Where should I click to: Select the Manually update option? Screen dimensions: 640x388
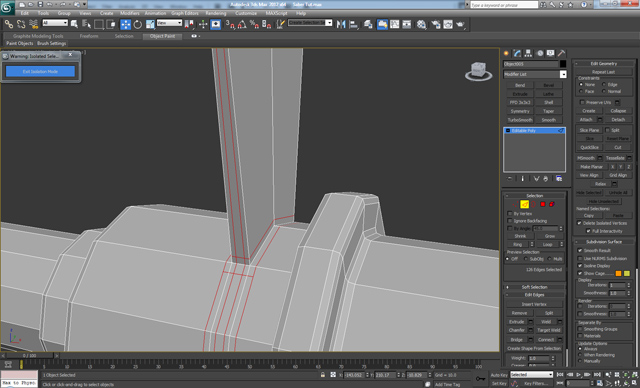pos(580,361)
